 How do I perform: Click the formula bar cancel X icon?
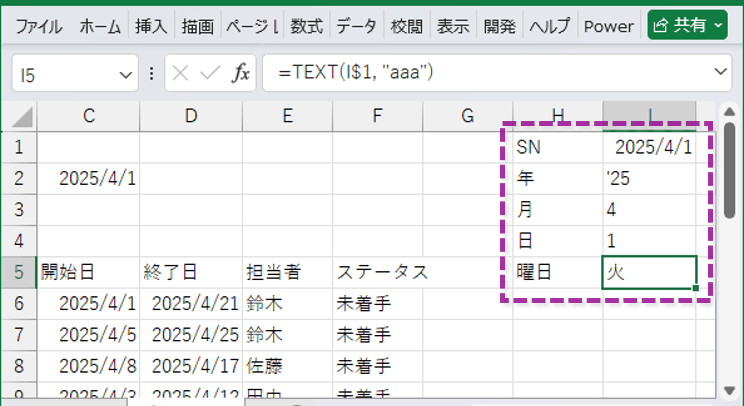pyautogui.click(x=180, y=73)
